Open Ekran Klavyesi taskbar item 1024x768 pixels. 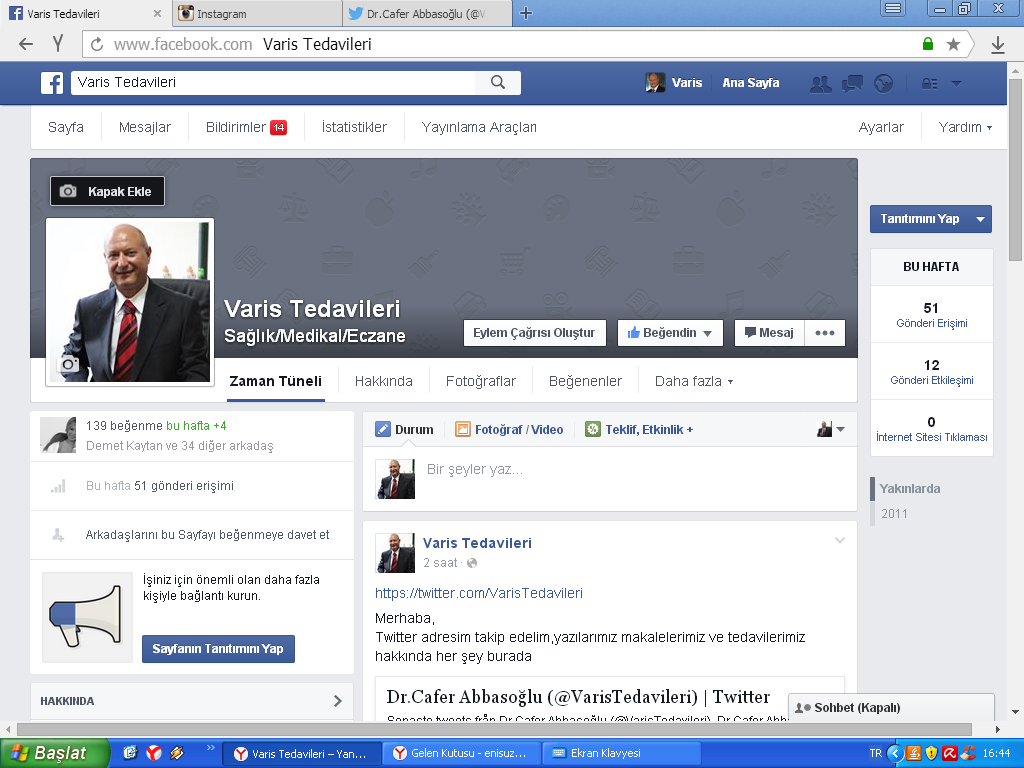(x=621, y=753)
